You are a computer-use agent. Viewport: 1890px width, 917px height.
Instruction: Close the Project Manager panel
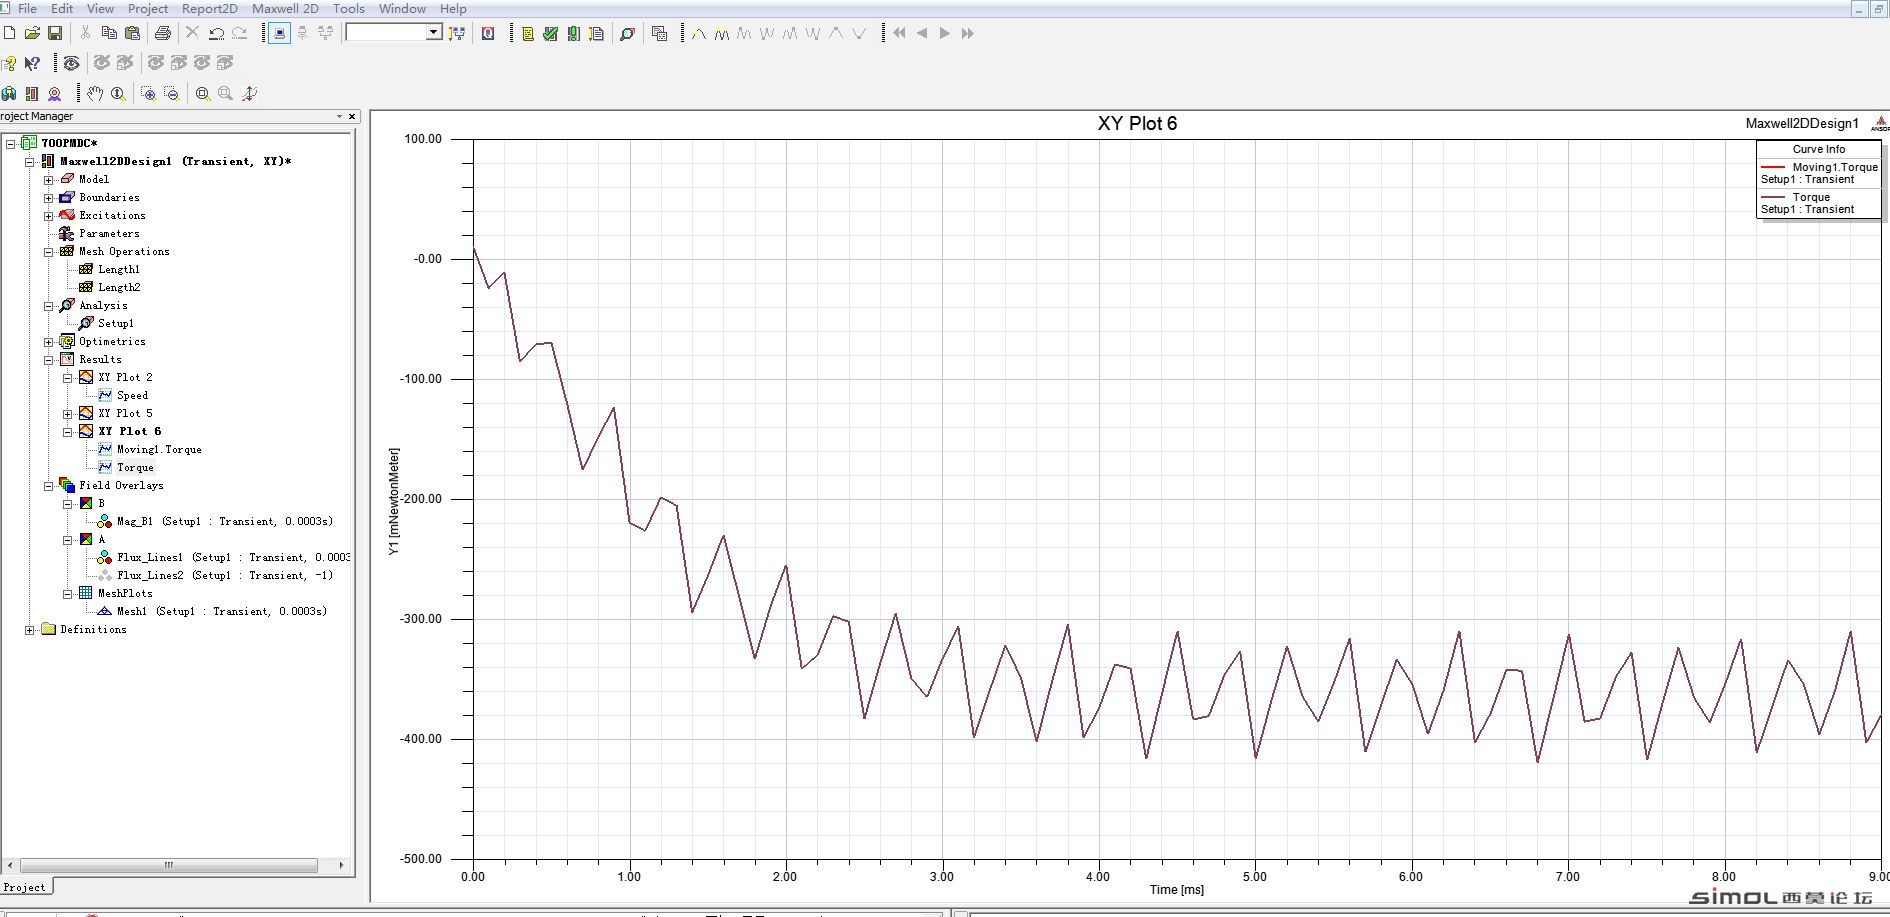(351, 116)
